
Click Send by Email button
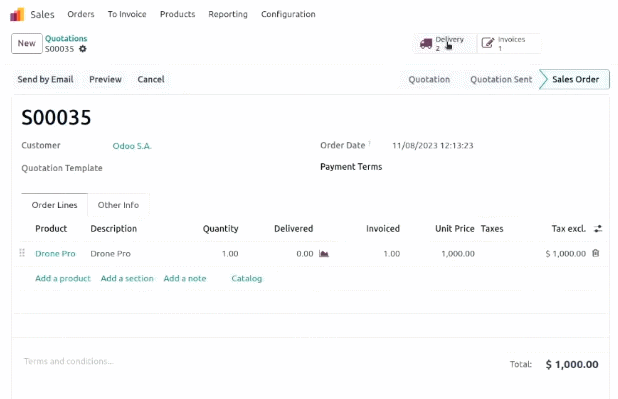tap(45, 79)
